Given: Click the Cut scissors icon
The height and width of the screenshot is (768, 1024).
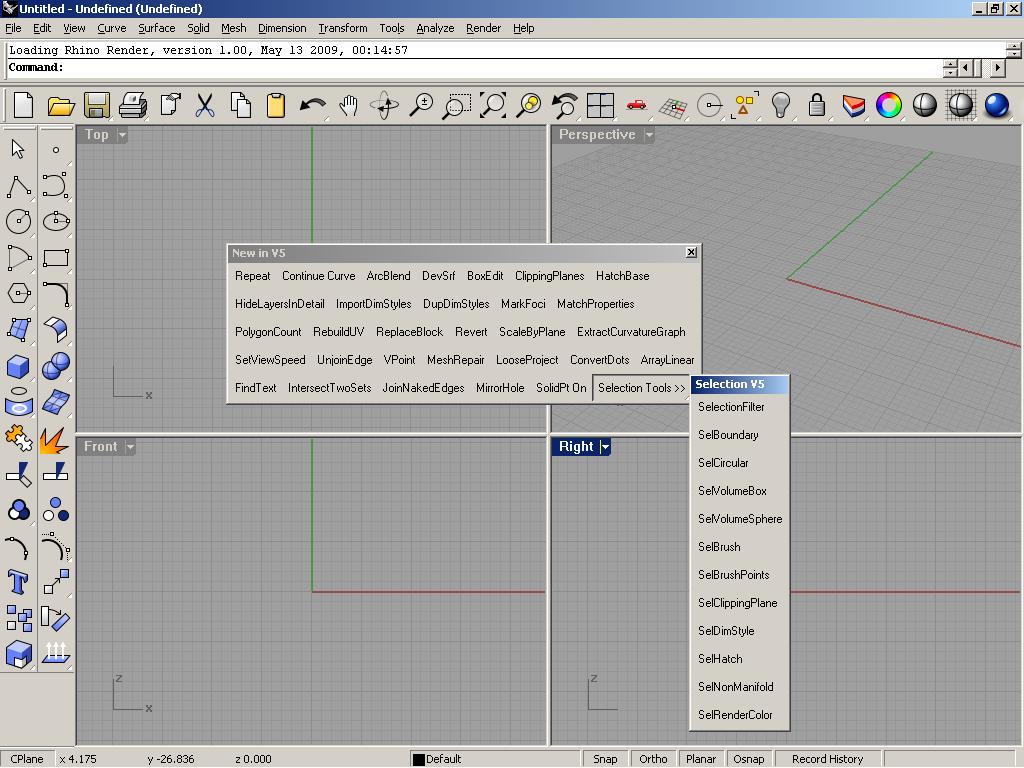Looking at the screenshot, I should [x=205, y=105].
